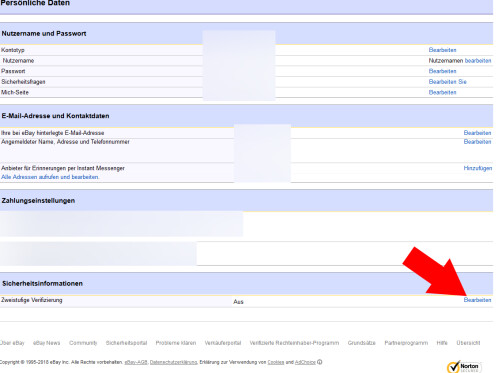Click the 'Aus' verification status value

pyautogui.click(x=238, y=302)
